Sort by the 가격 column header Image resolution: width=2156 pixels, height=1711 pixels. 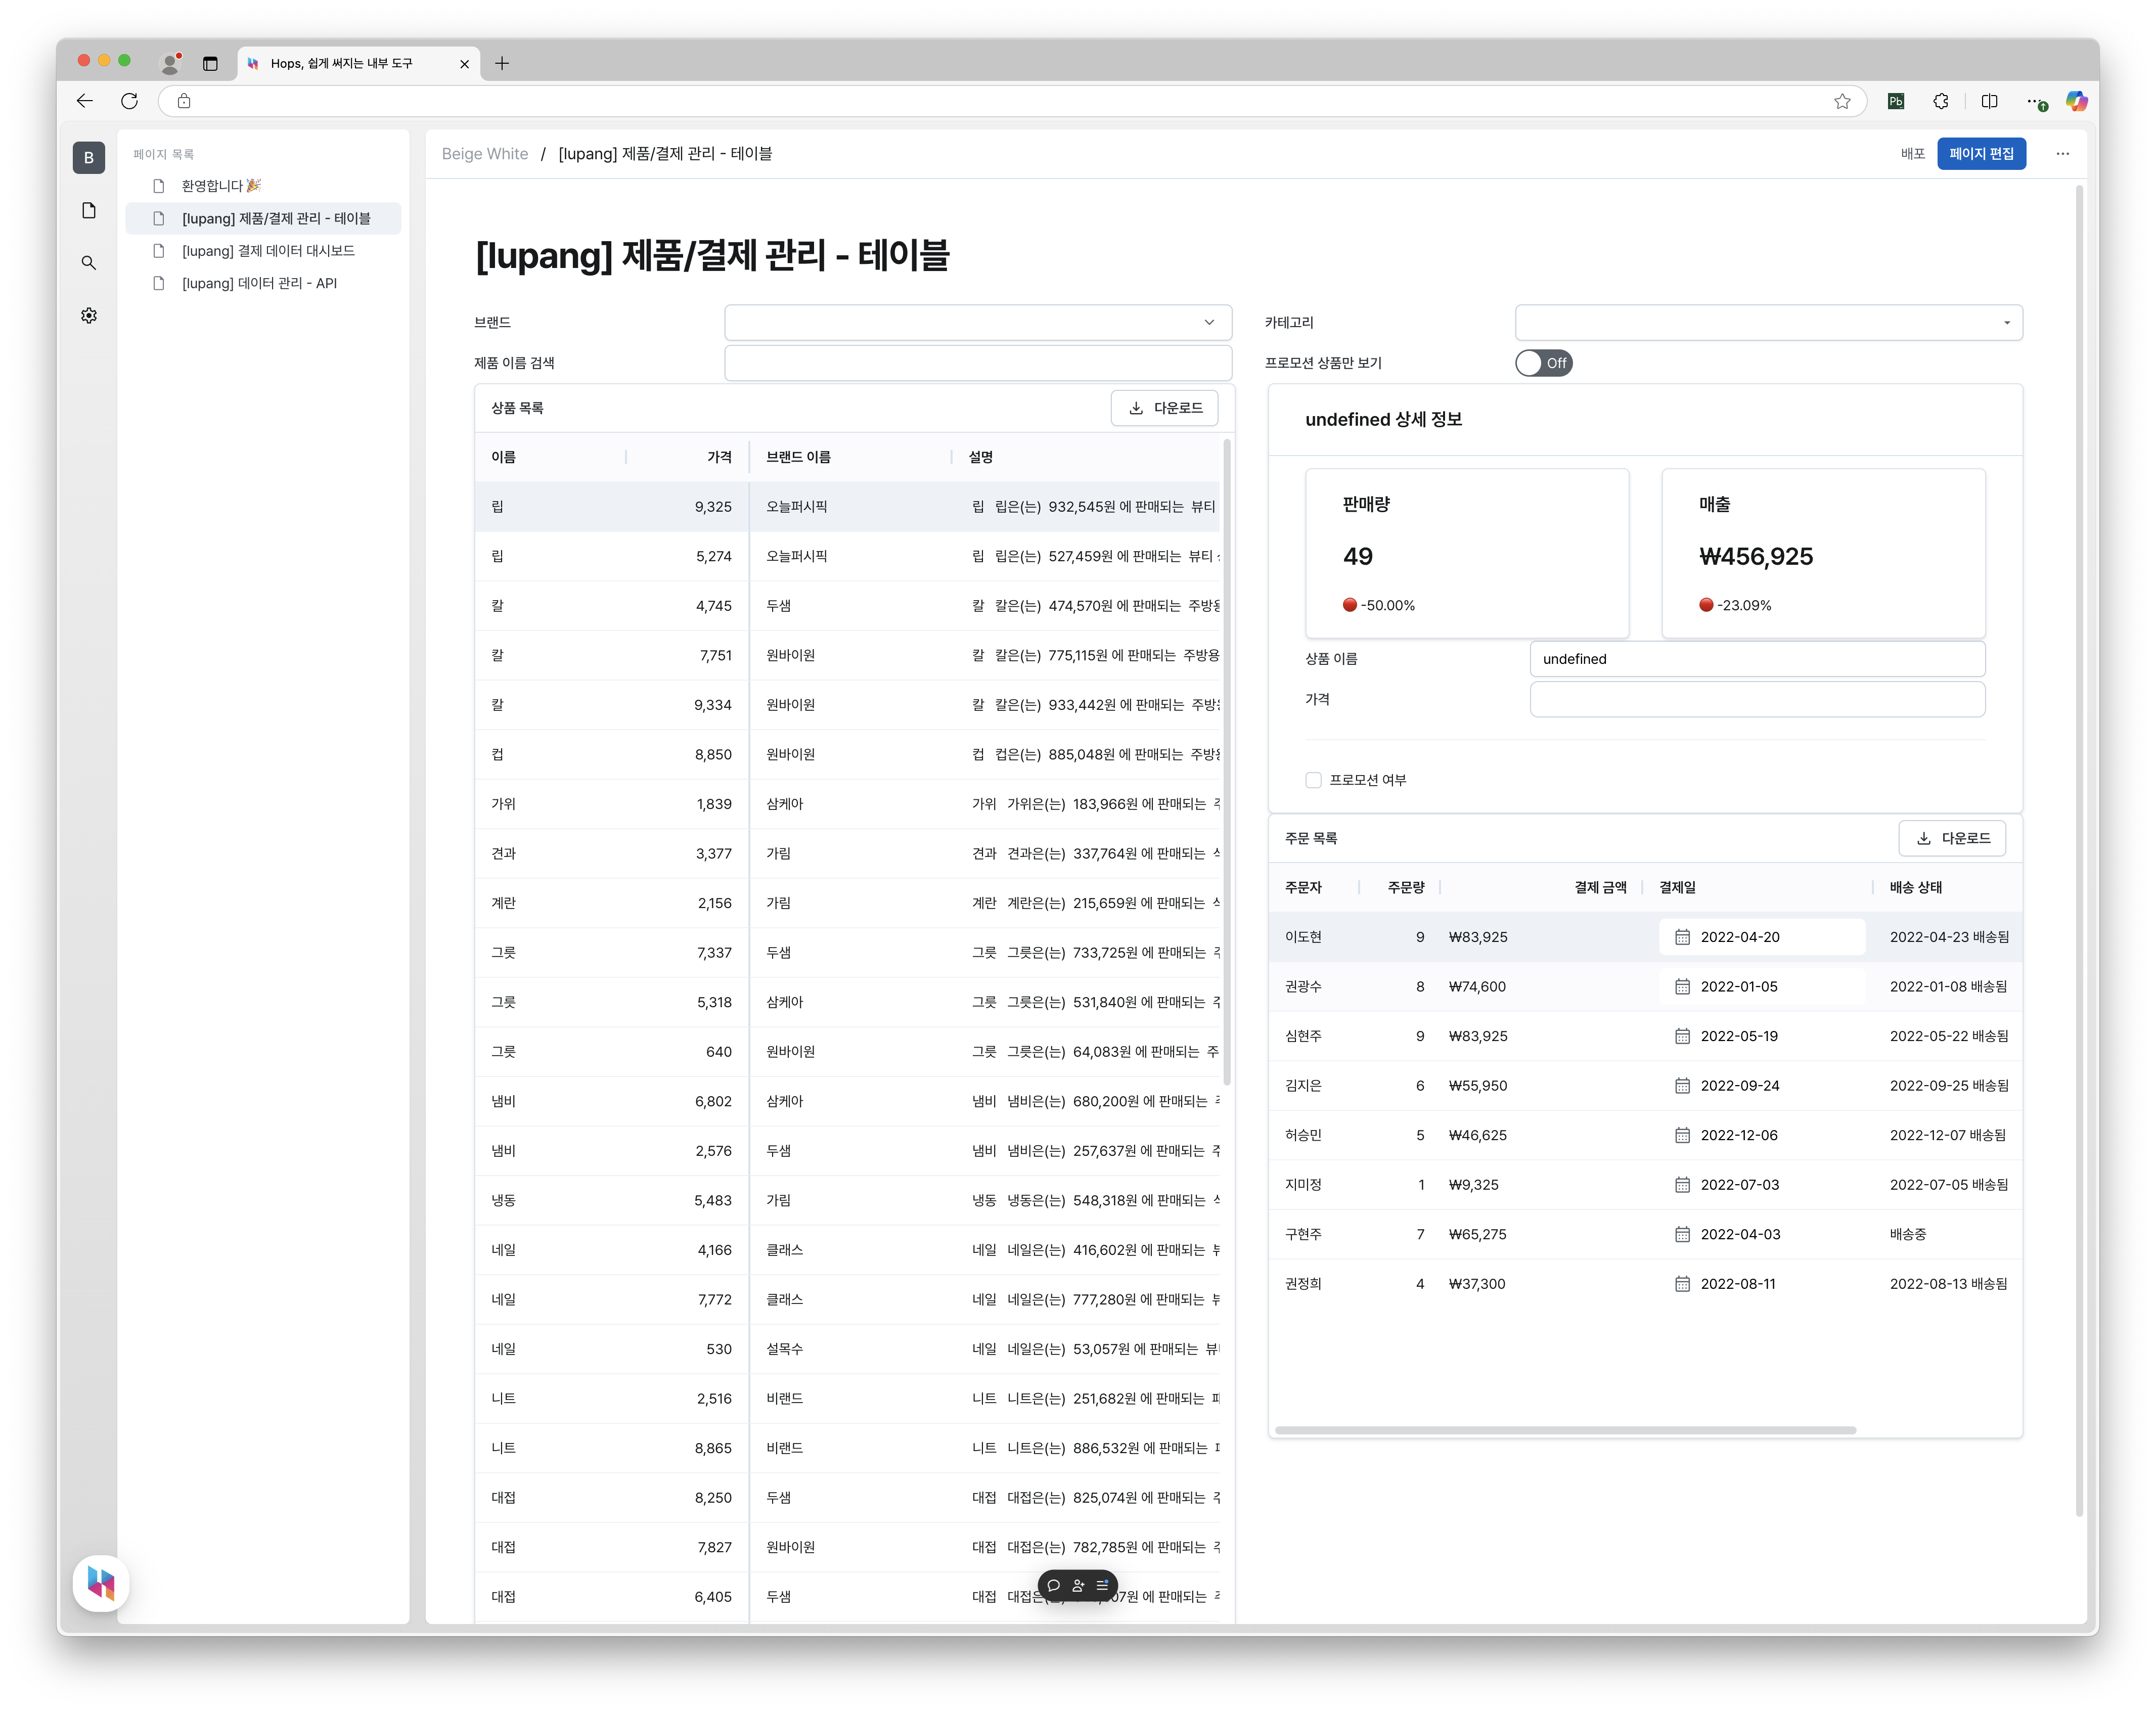tap(719, 457)
